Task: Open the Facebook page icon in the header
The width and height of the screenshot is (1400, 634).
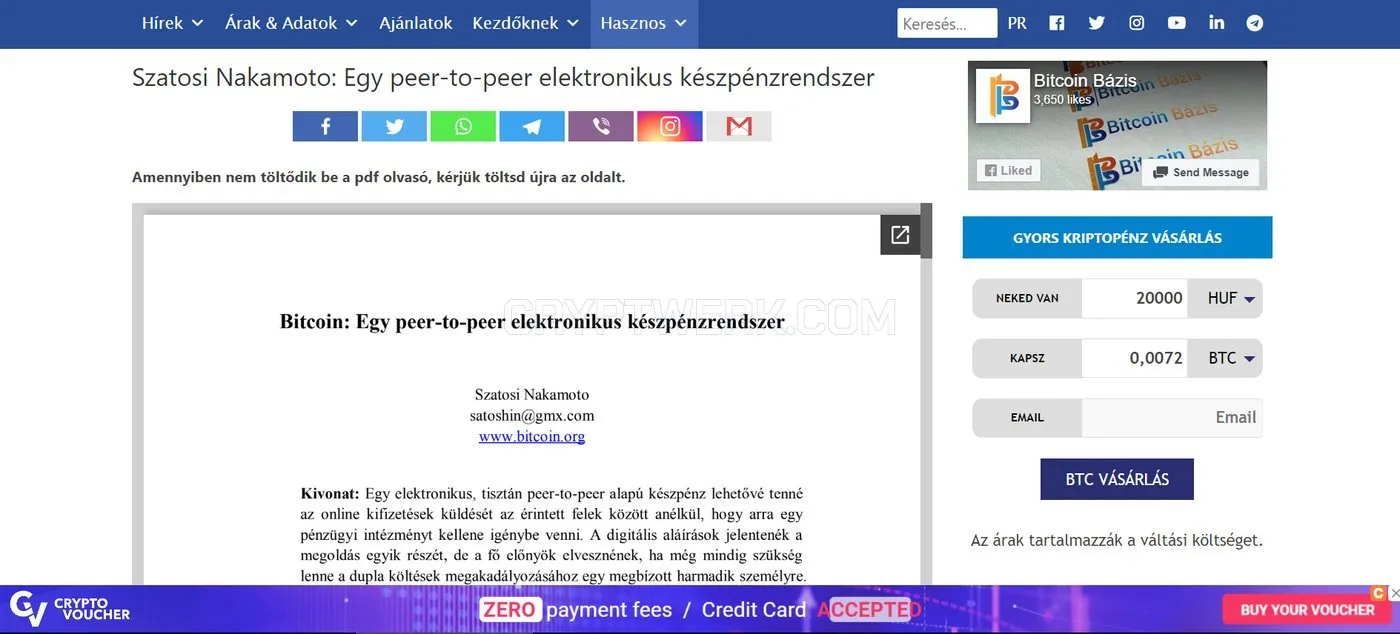Action: [1057, 23]
